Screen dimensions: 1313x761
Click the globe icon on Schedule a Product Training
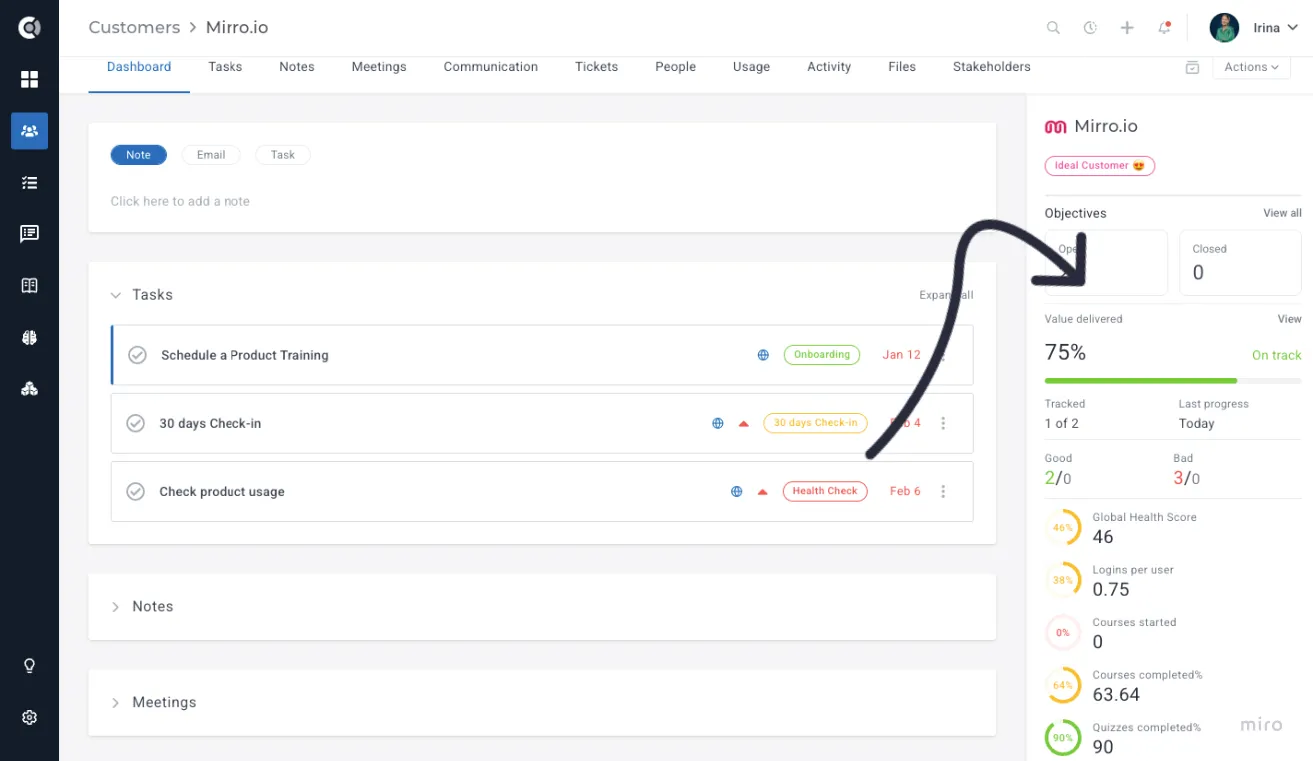763,355
